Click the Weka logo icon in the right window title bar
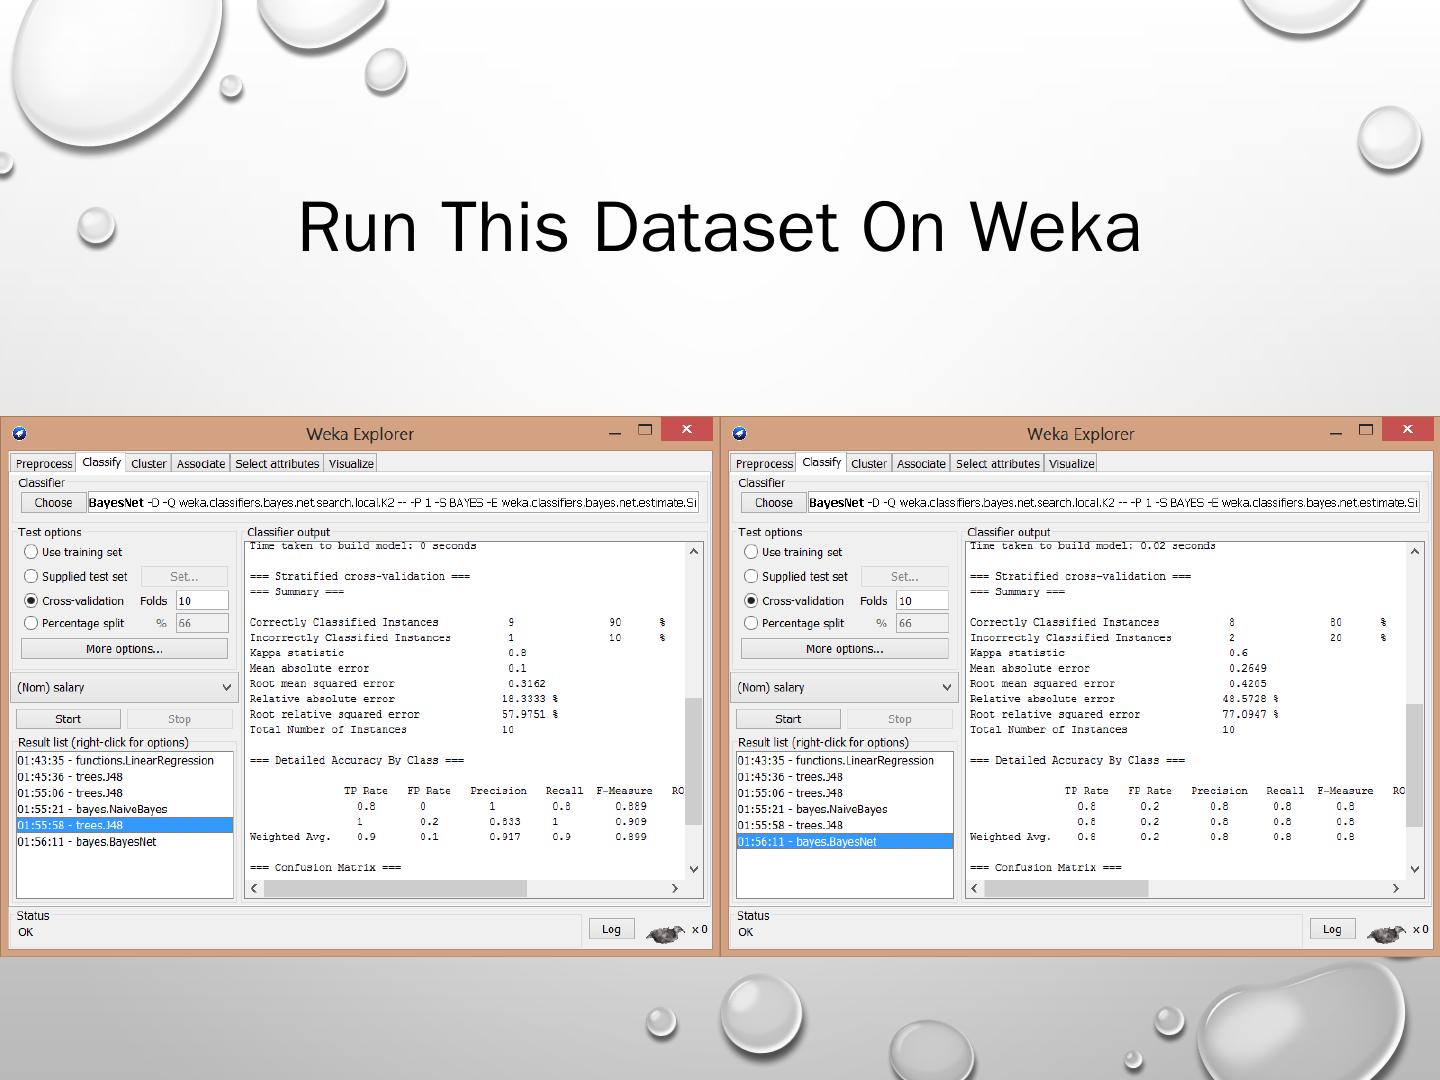The width and height of the screenshot is (1440, 1080). coord(739,433)
